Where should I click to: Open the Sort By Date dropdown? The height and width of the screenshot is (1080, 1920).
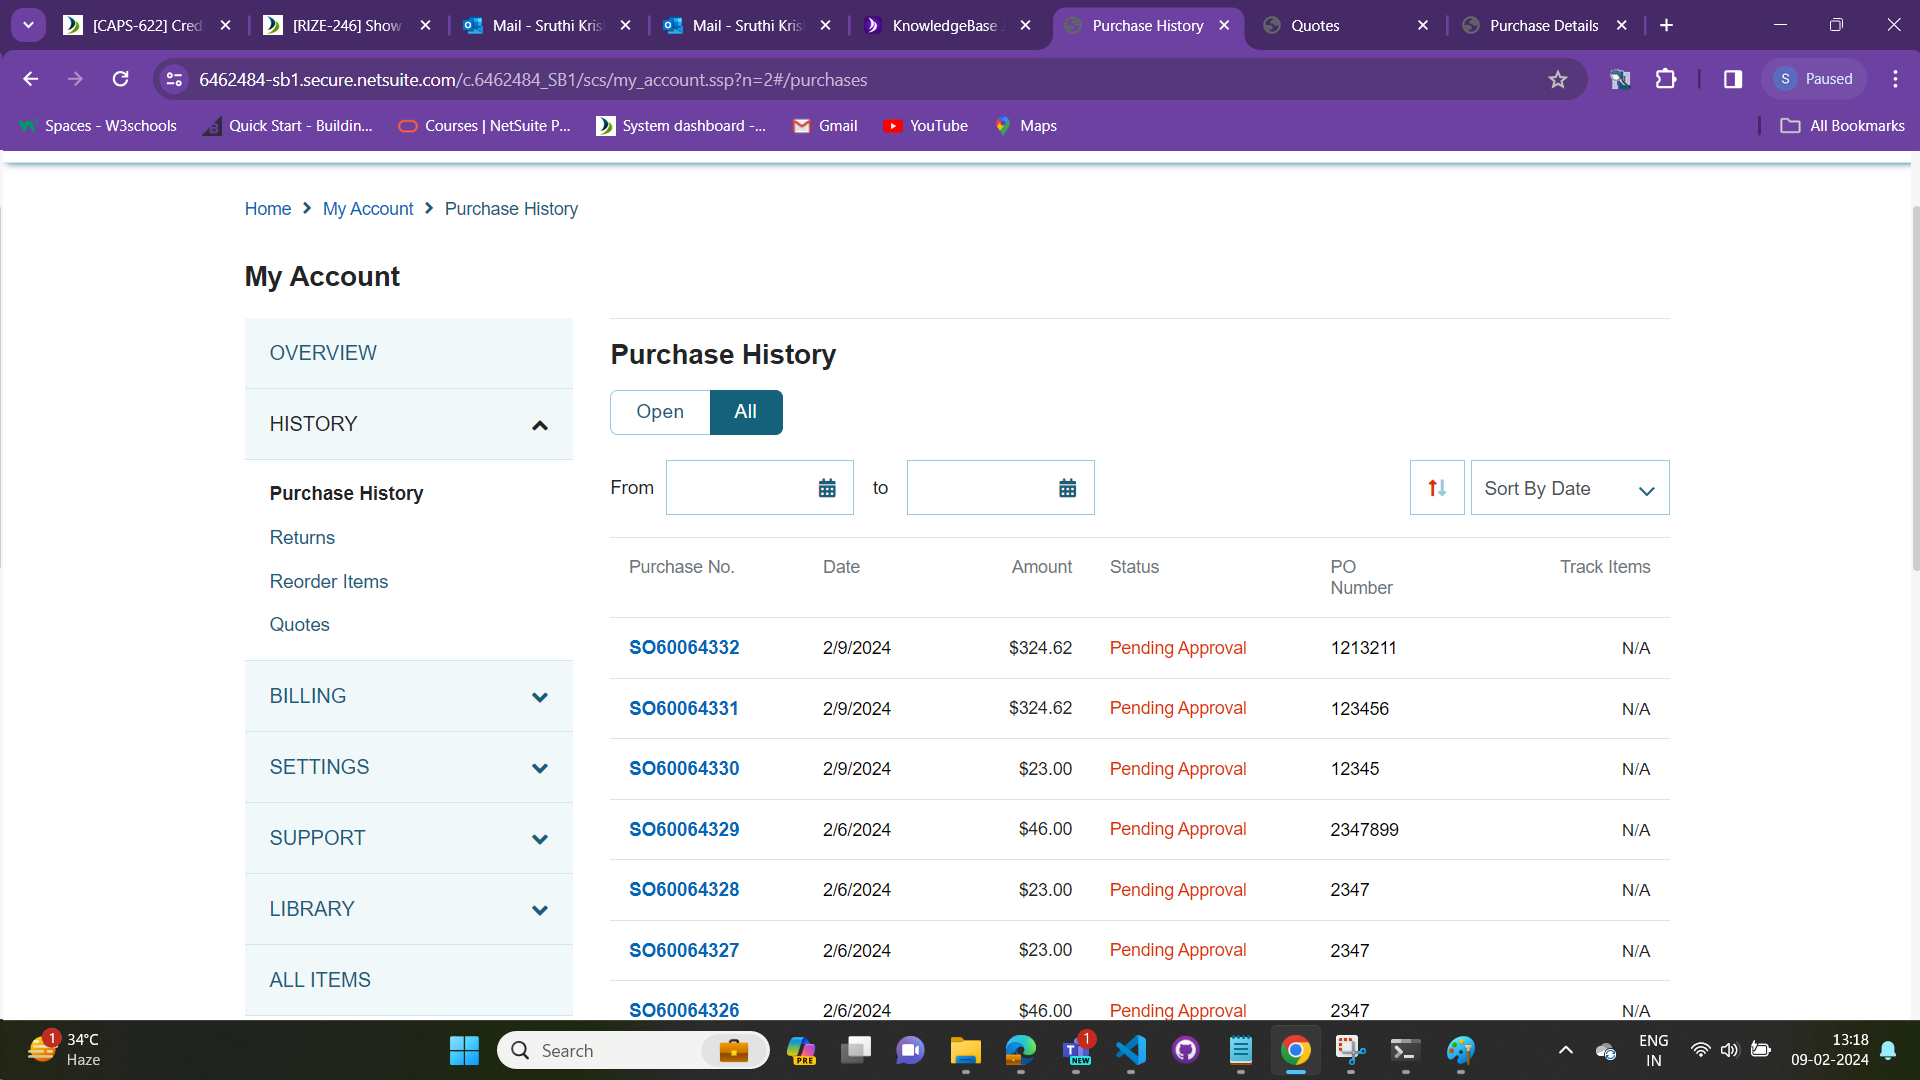coord(1569,488)
